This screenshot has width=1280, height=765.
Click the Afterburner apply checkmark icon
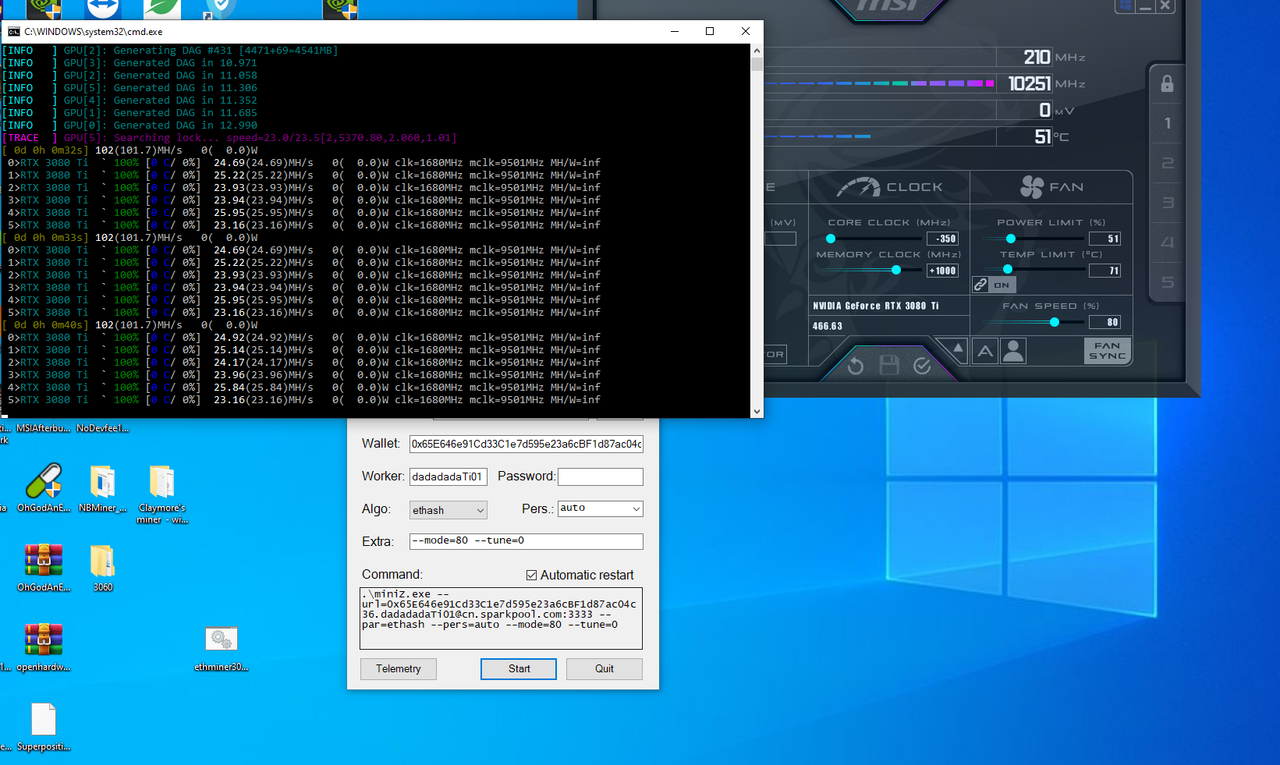tap(922, 366)
